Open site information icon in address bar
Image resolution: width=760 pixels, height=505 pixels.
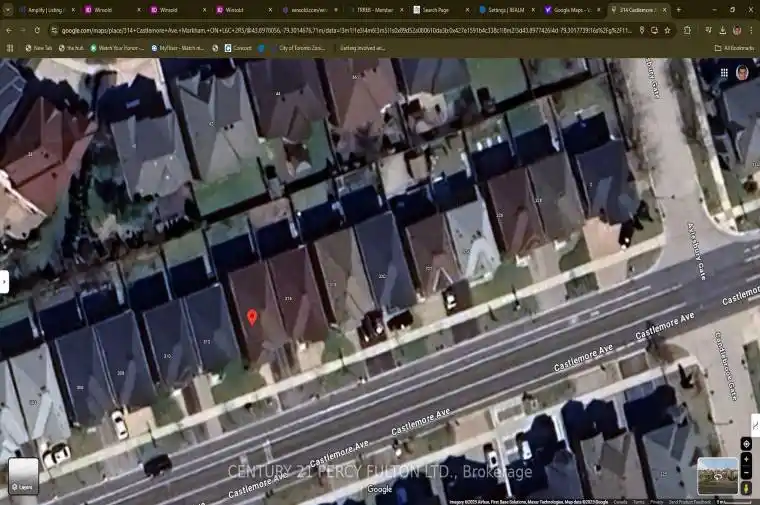click(x=54, y=31)
